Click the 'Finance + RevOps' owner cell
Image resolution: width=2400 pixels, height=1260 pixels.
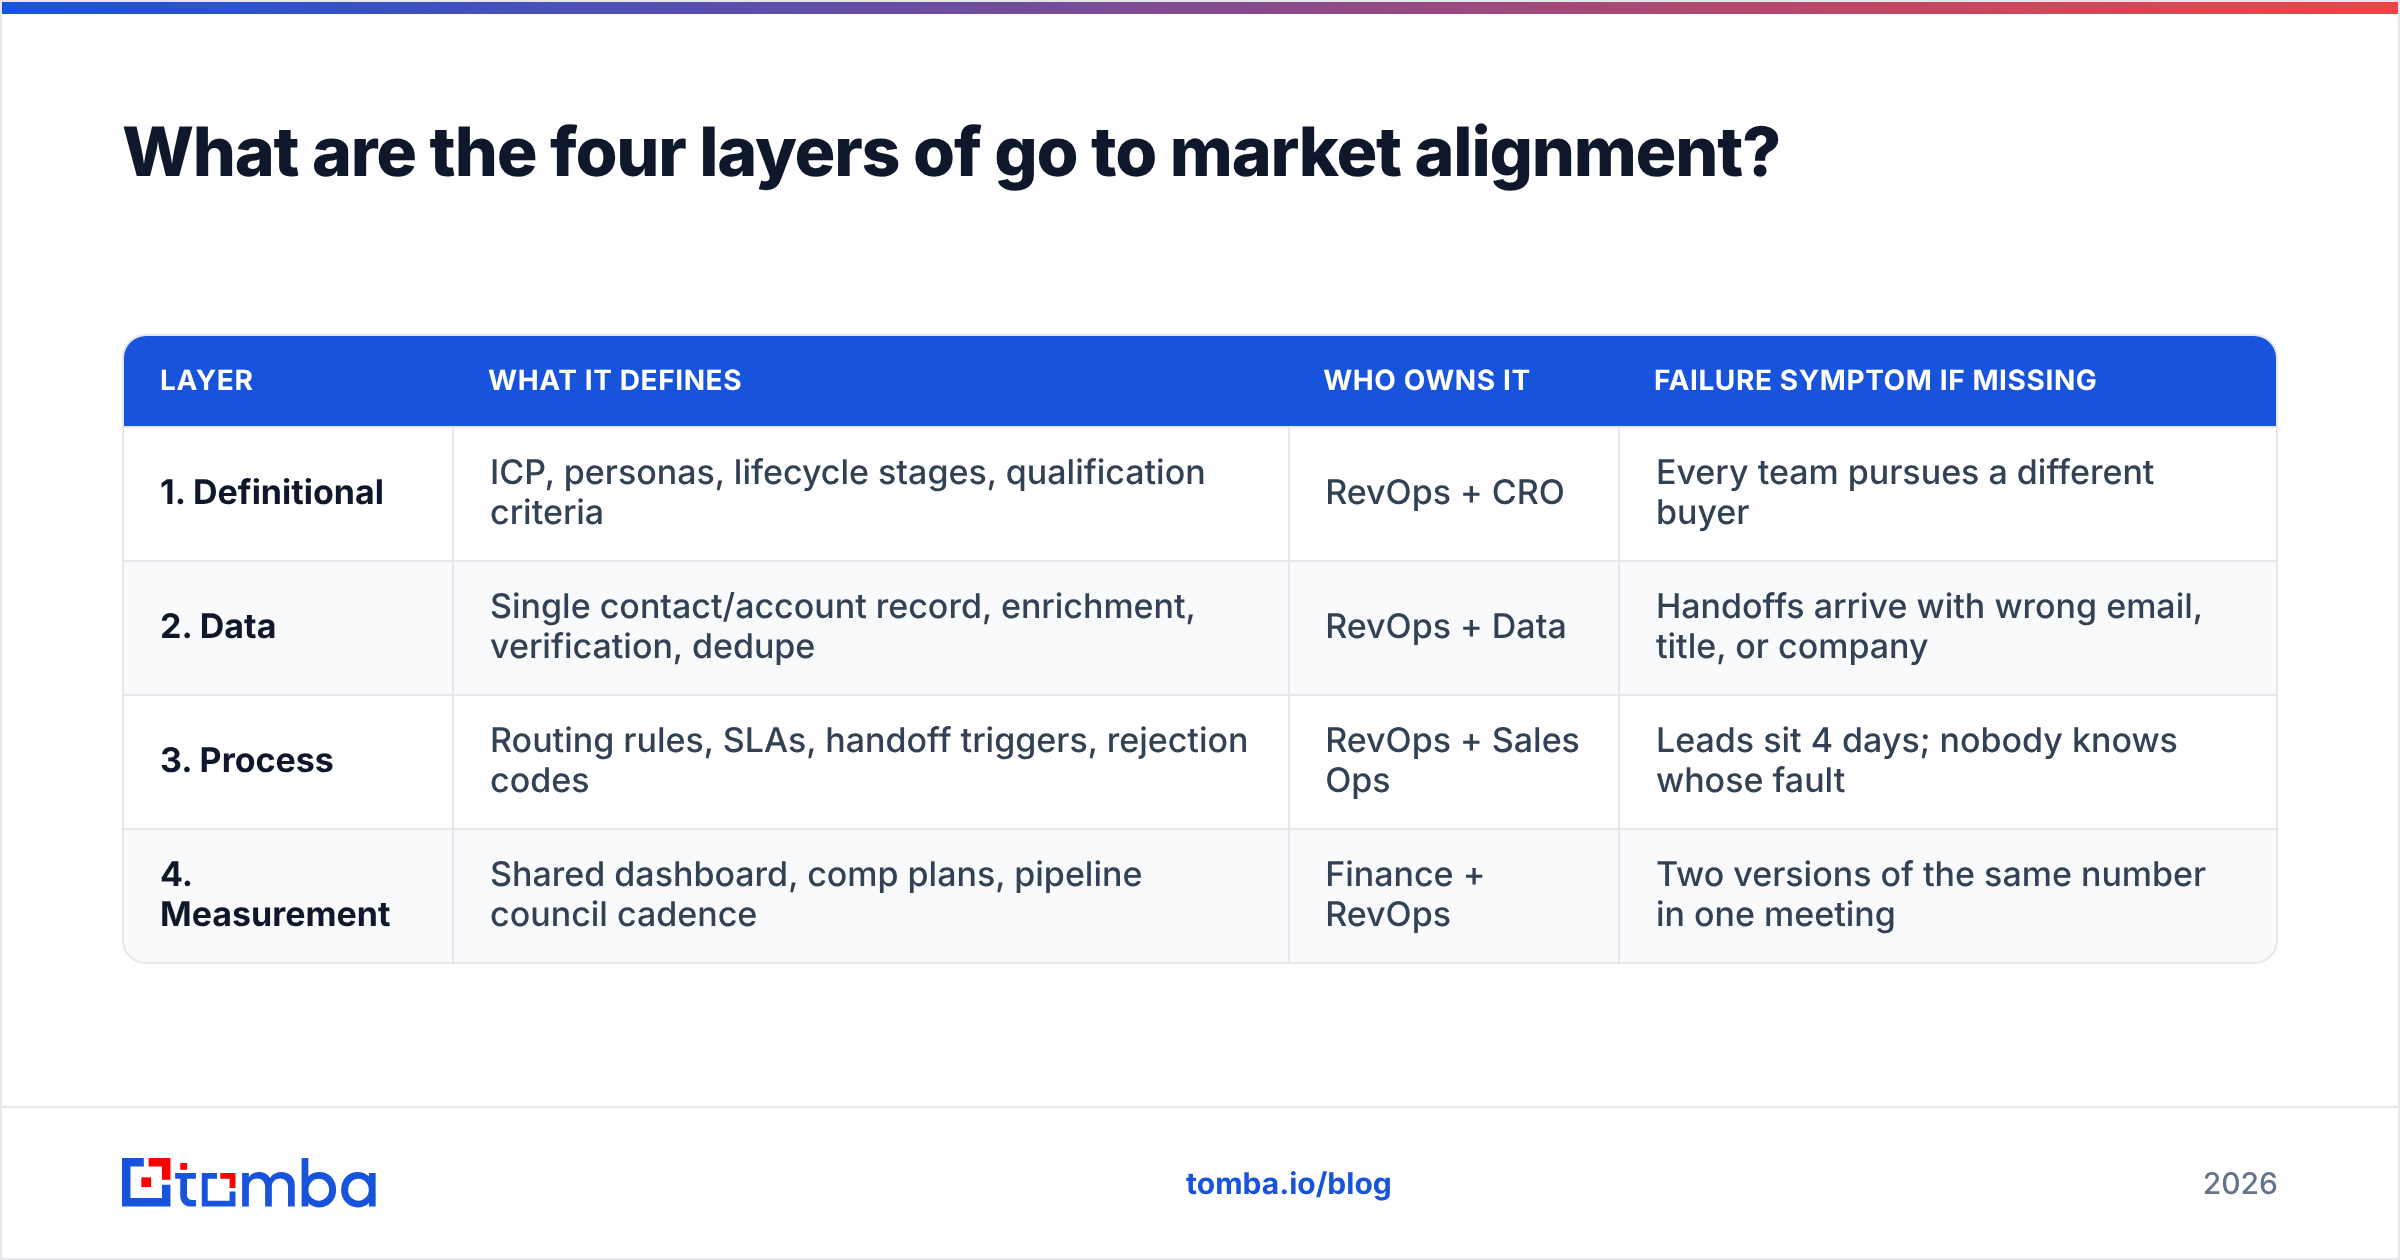click(1454, 895)
